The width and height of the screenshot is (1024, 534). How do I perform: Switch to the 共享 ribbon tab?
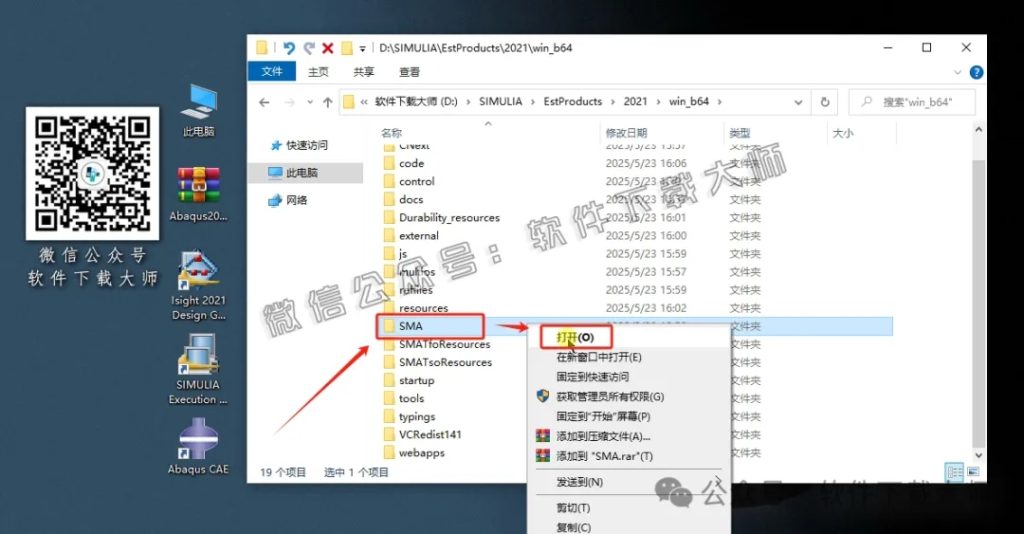(x=364, y=72)
